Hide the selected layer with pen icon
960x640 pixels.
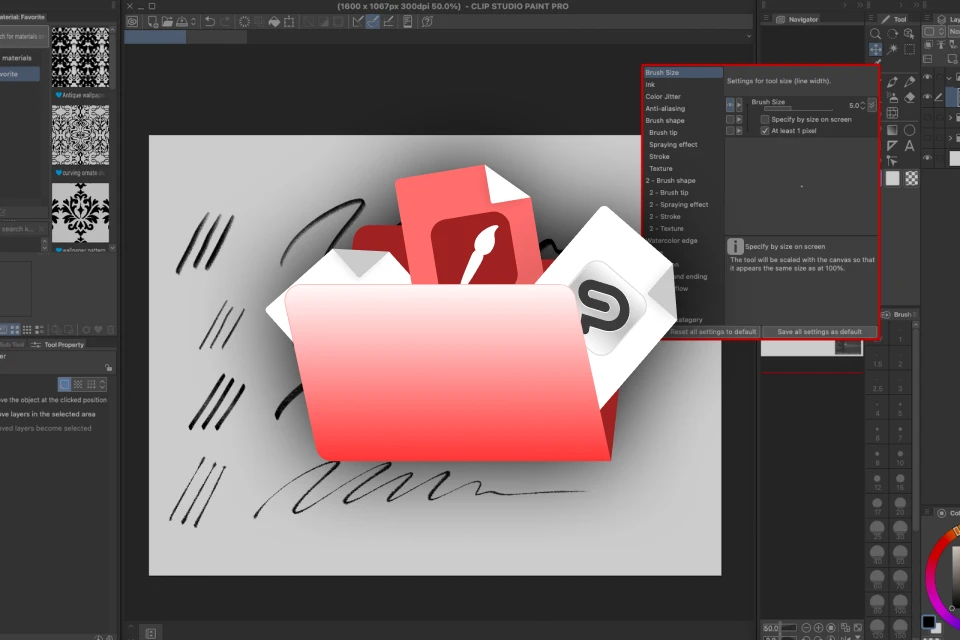pyautogui.click(x=928, y=97)
